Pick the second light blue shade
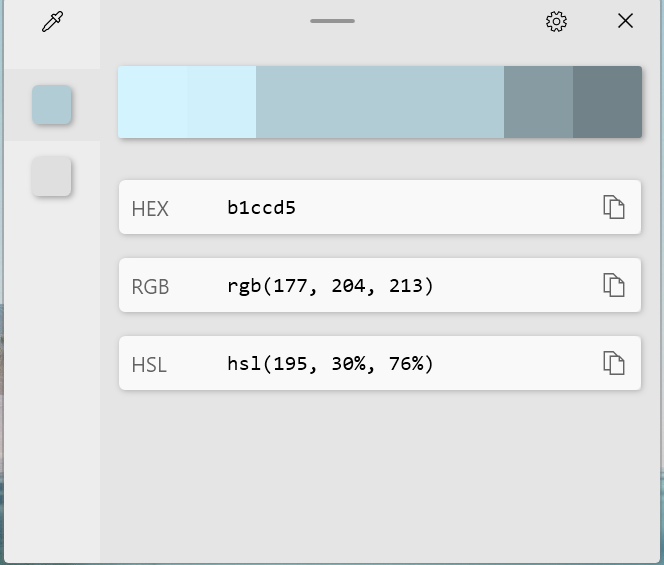The image size is (664, 565). tap(221, 102)
